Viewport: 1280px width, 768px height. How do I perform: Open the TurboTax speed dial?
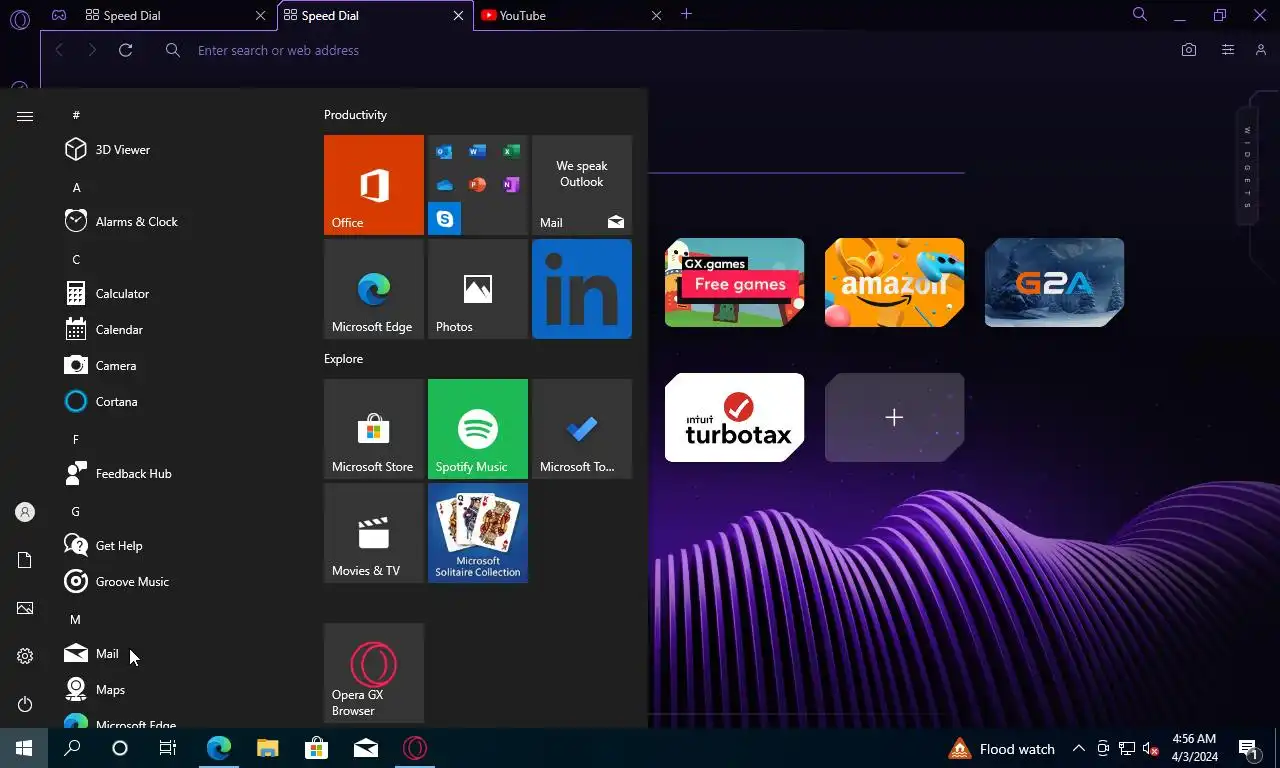click(735, 417)
